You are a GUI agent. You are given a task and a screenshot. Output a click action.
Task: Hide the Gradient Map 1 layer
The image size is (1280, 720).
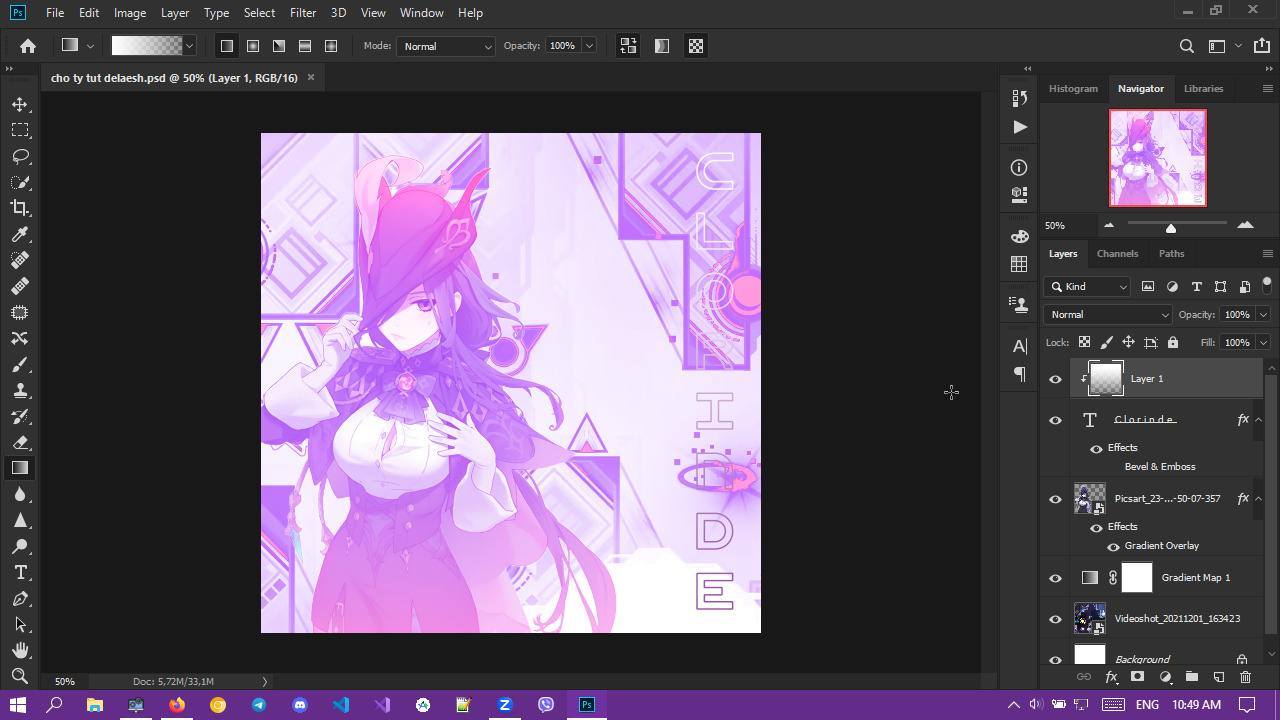point(1055,578)
